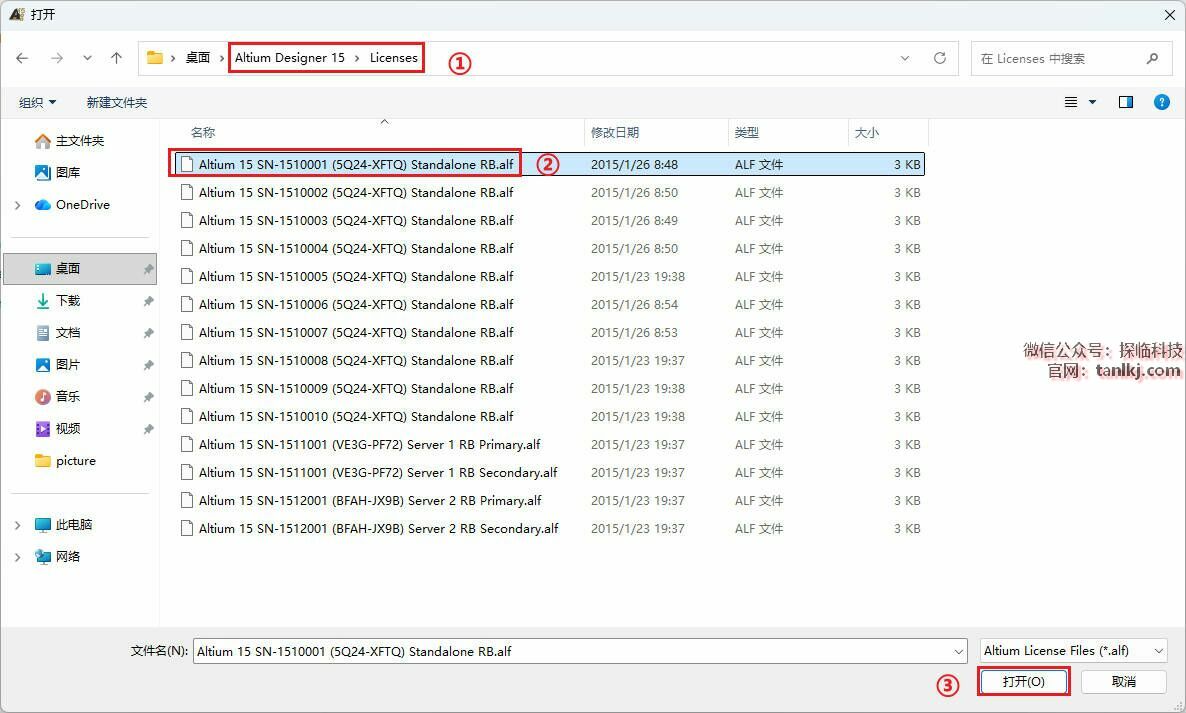Click the pin icon beside 文档
1186x713 pixels.
tap(148, 333)
